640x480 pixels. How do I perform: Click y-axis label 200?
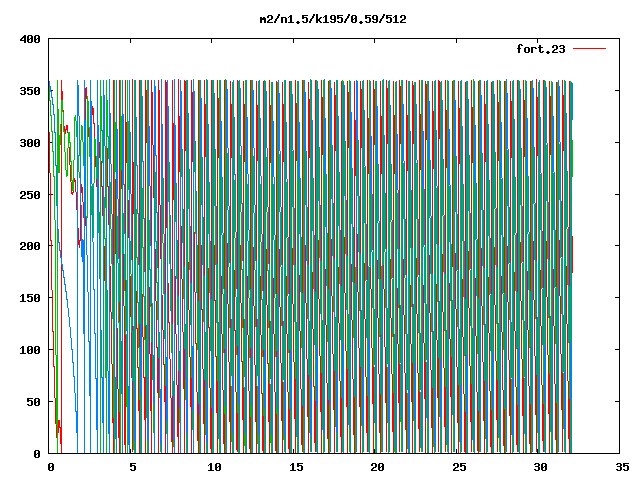click(x=30, y=246)
